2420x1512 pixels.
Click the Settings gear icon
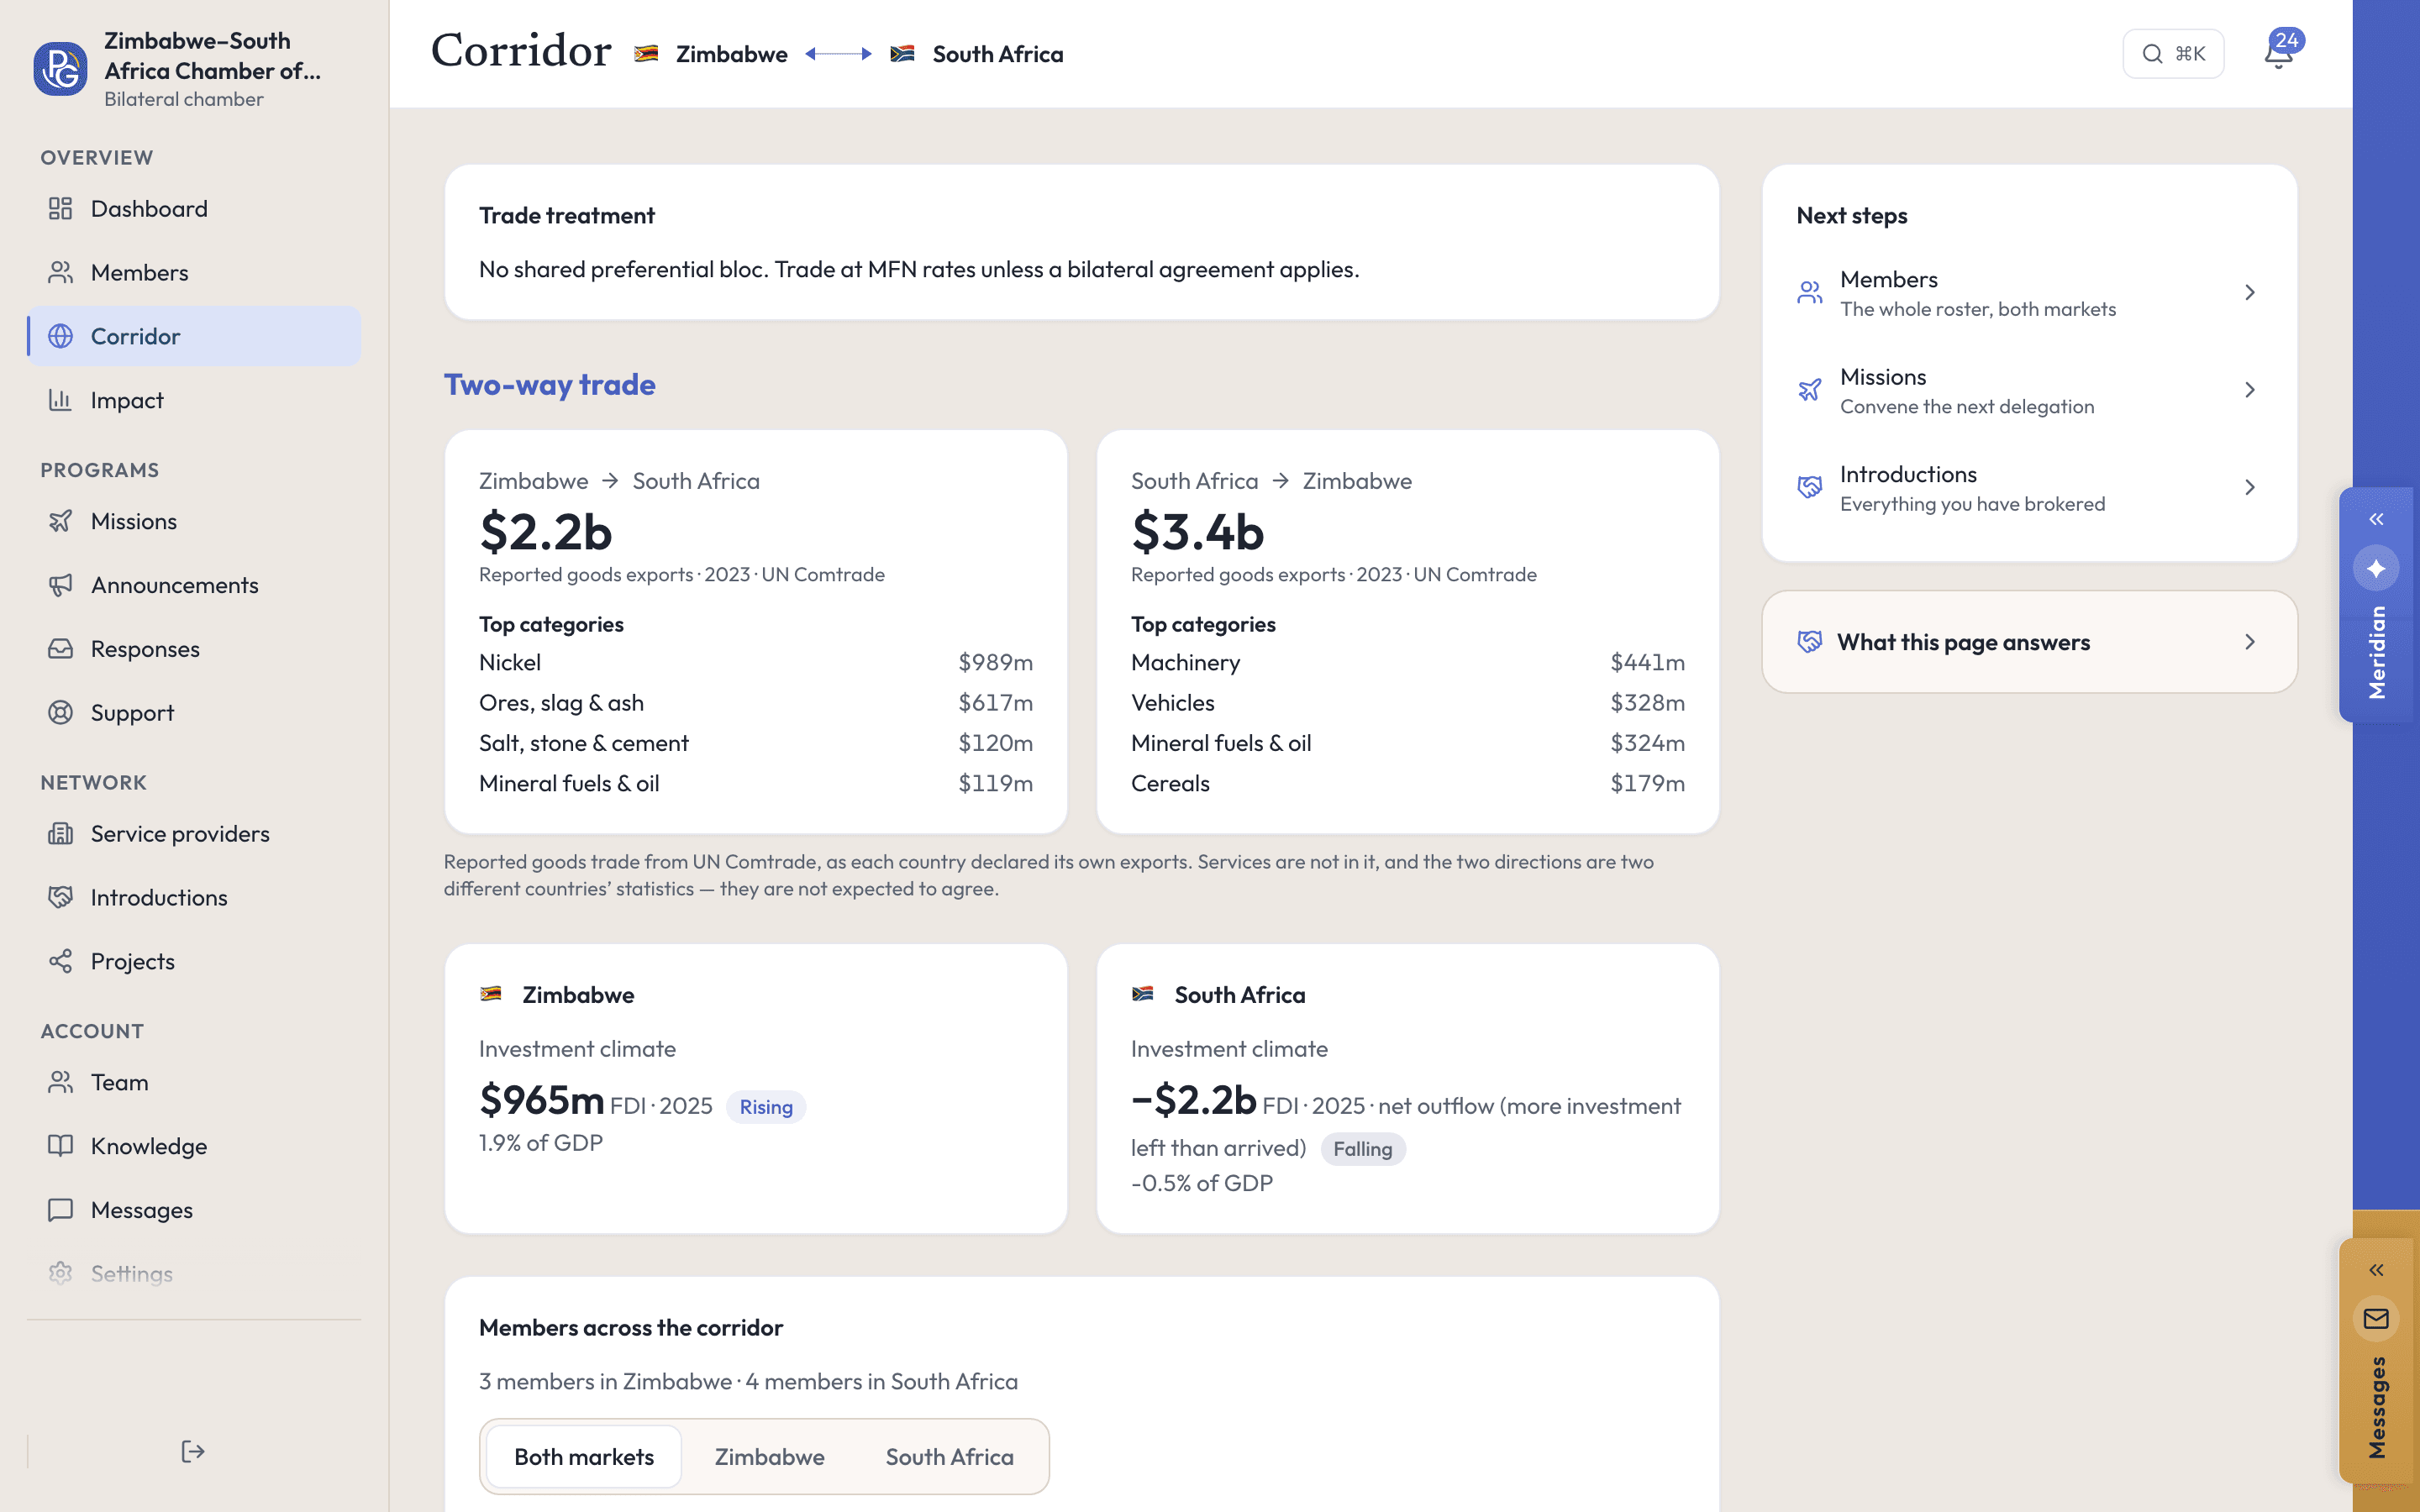tap(61, 1274)
